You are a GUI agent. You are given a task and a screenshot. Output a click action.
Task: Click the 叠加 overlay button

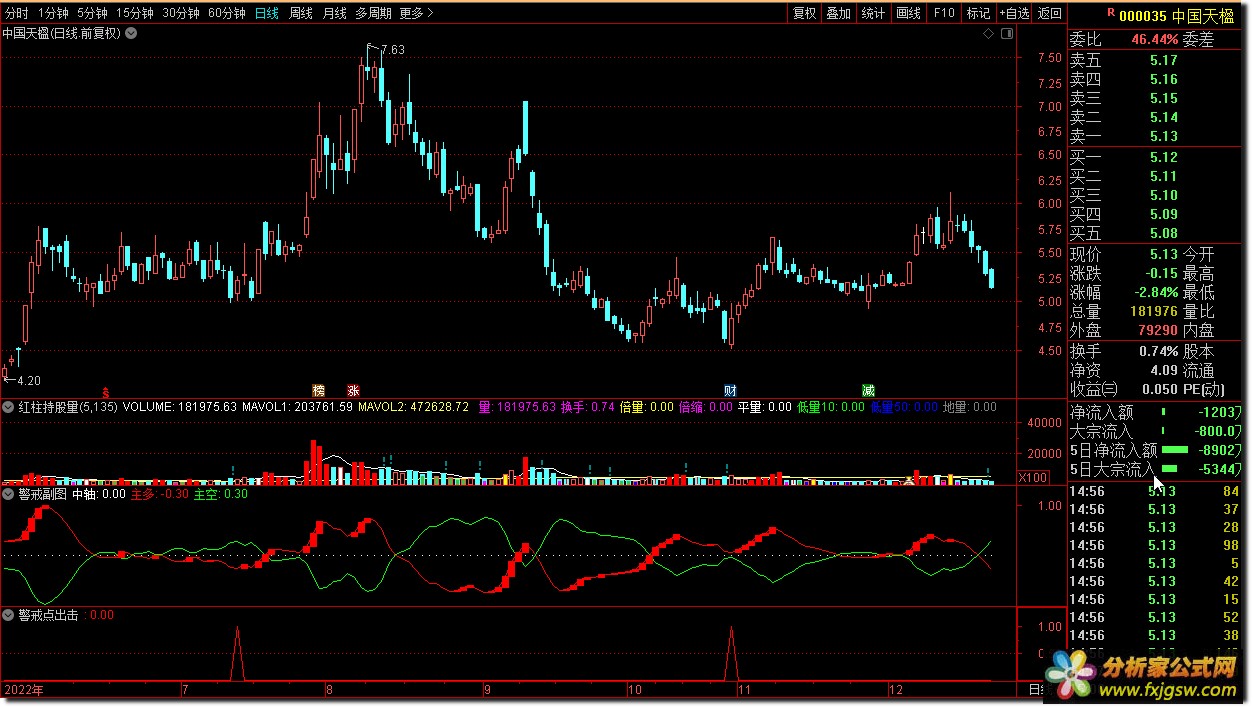click(x=839, y=13)
